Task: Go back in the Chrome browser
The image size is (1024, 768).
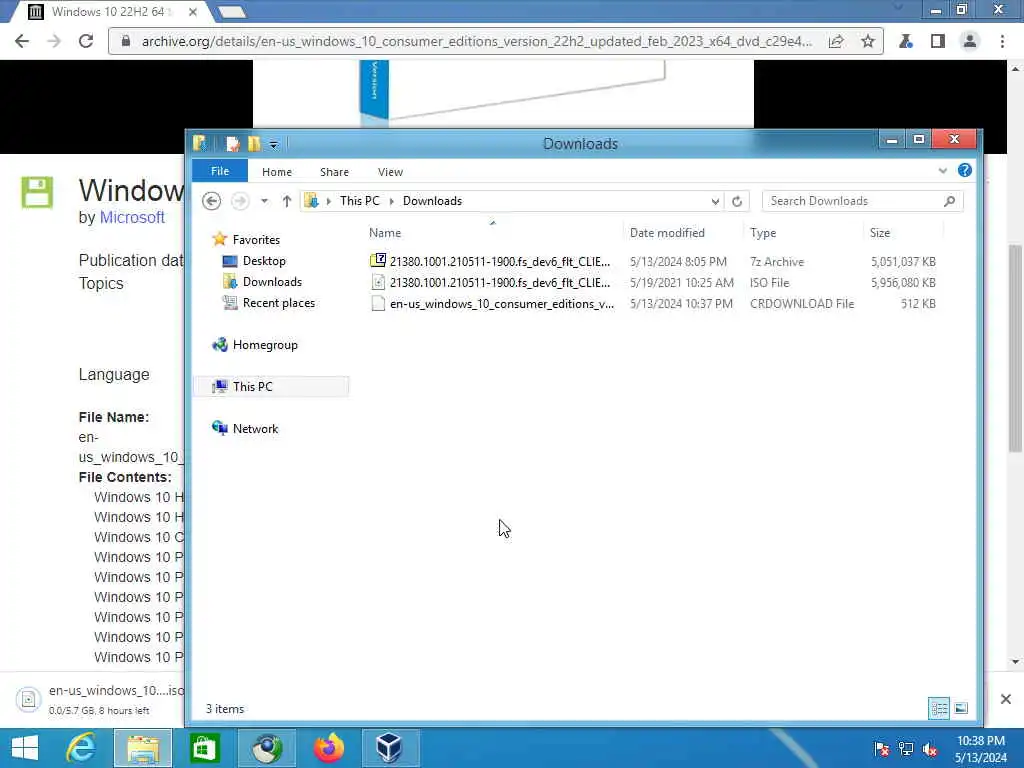Action: click(x=22, y=41)
